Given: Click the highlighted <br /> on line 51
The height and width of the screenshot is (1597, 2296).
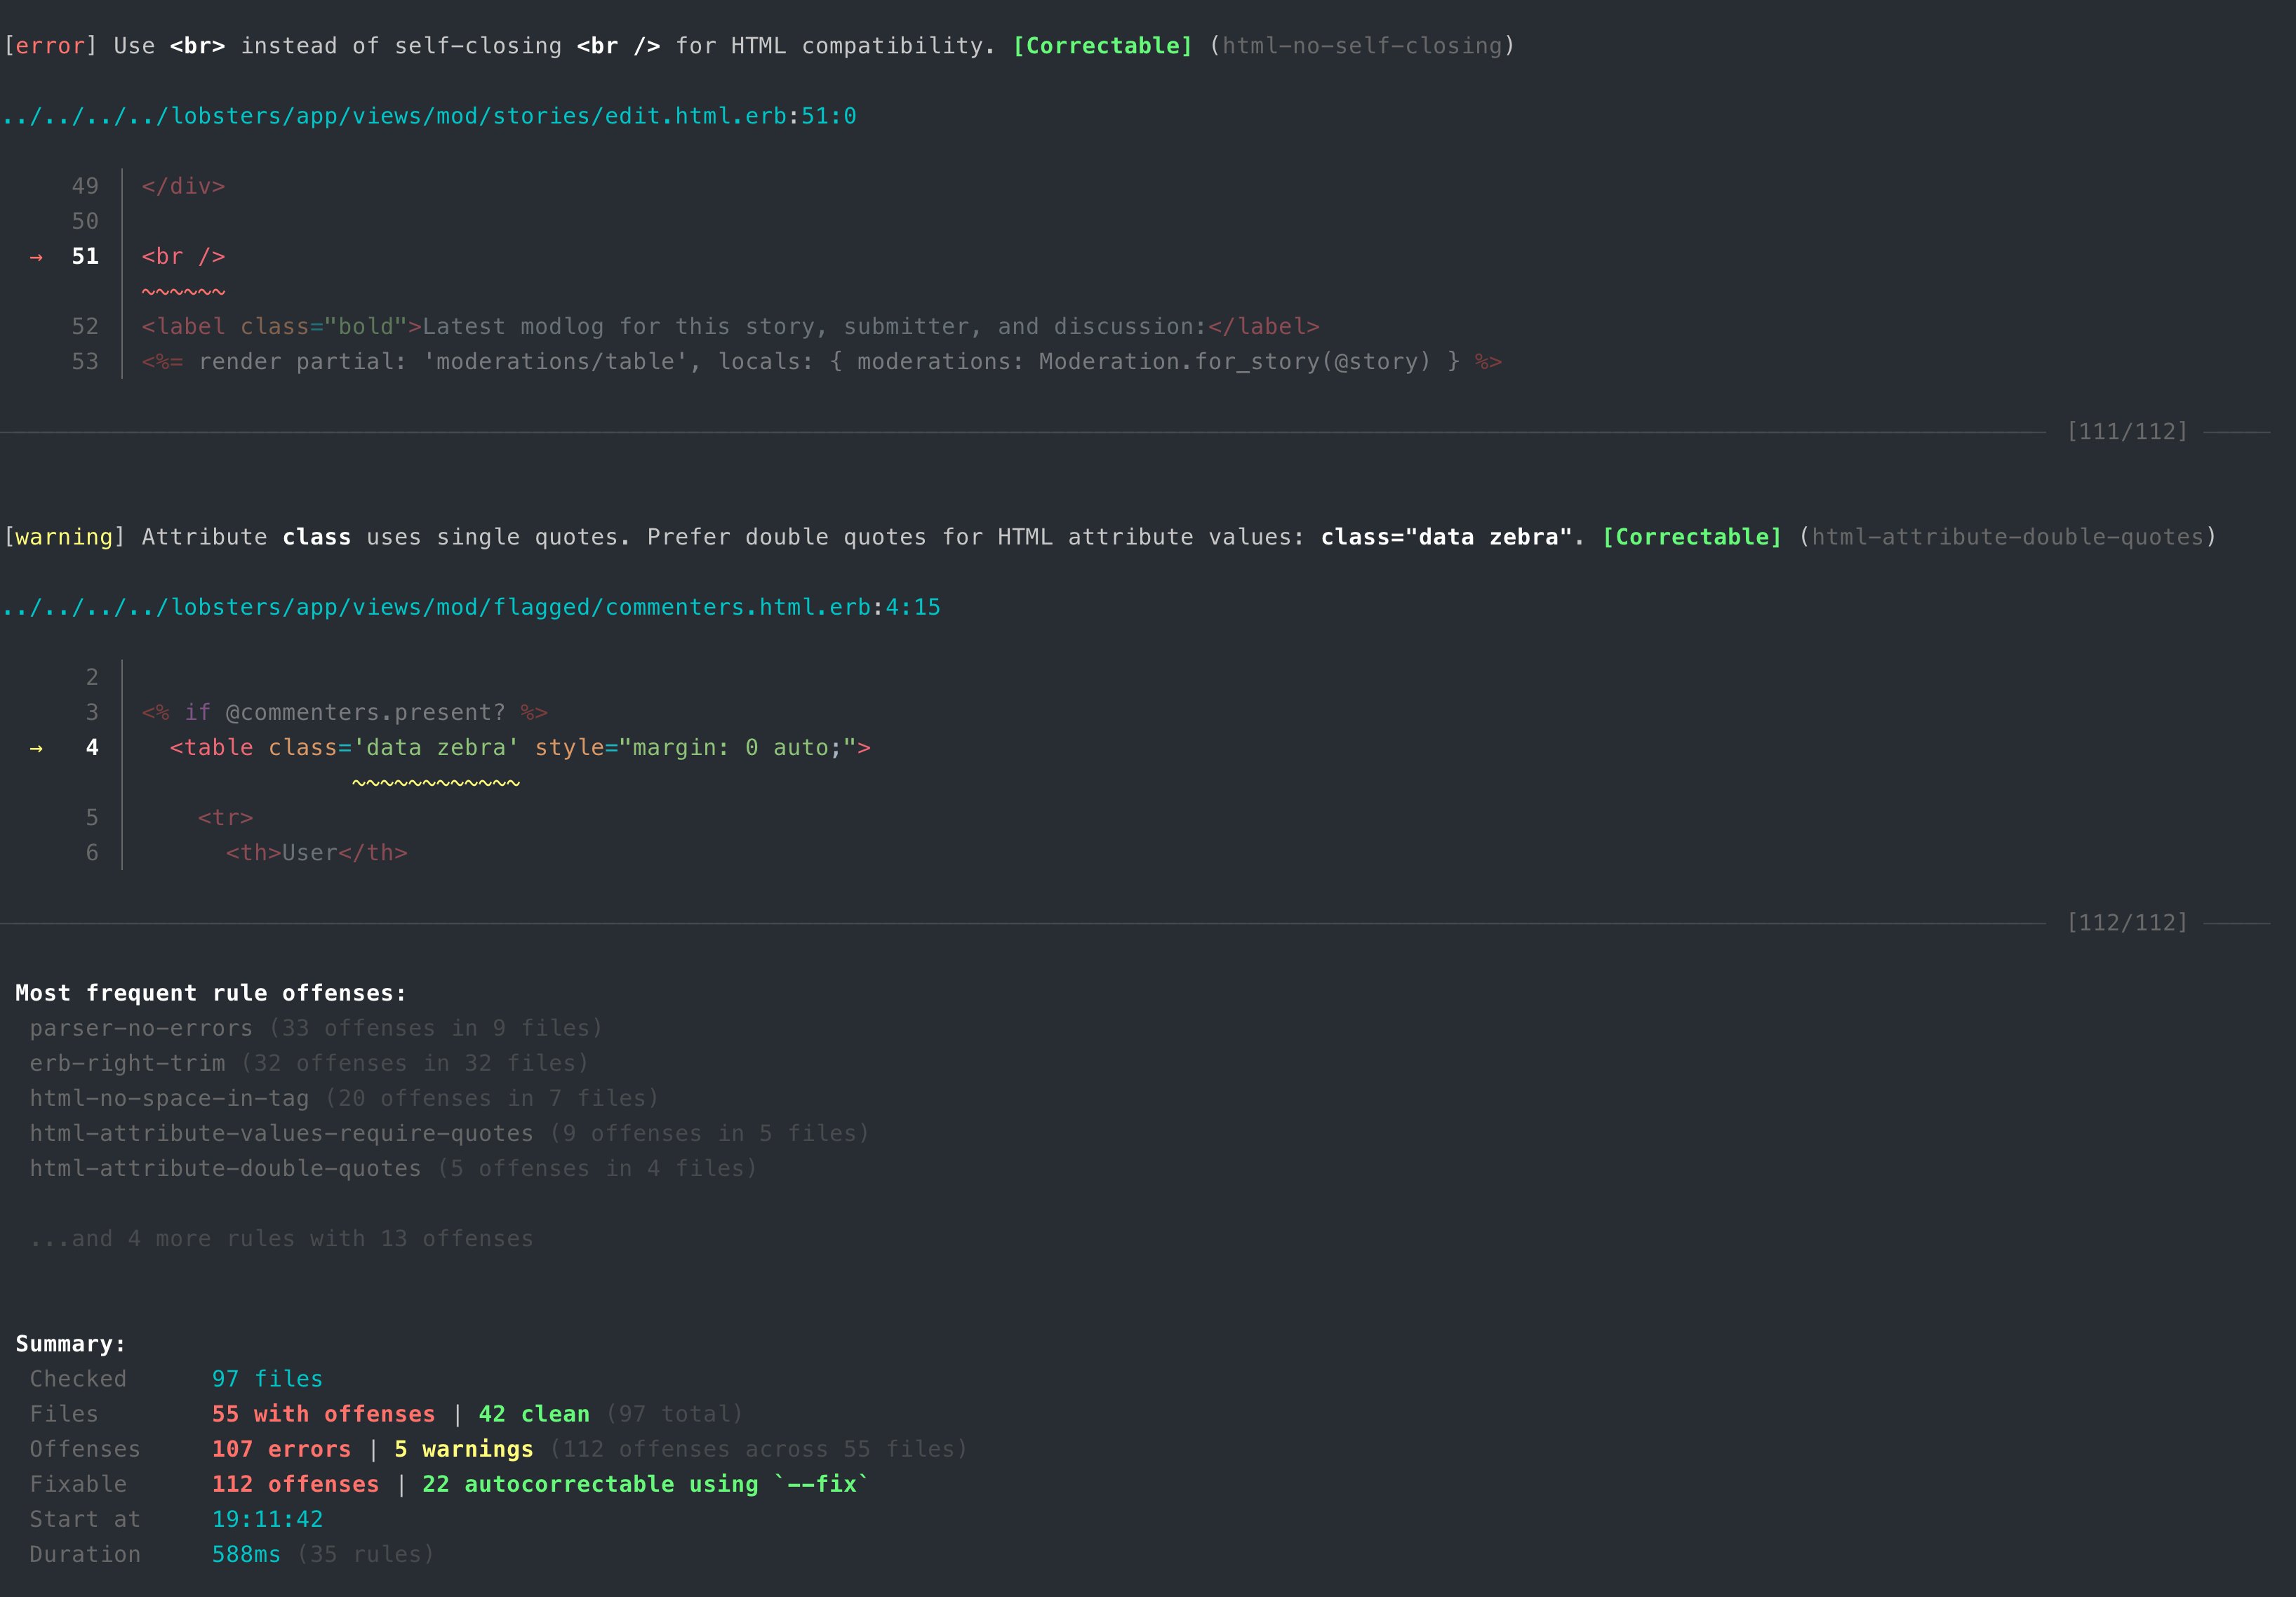Looking at the screenshot, I should [183, 256].
